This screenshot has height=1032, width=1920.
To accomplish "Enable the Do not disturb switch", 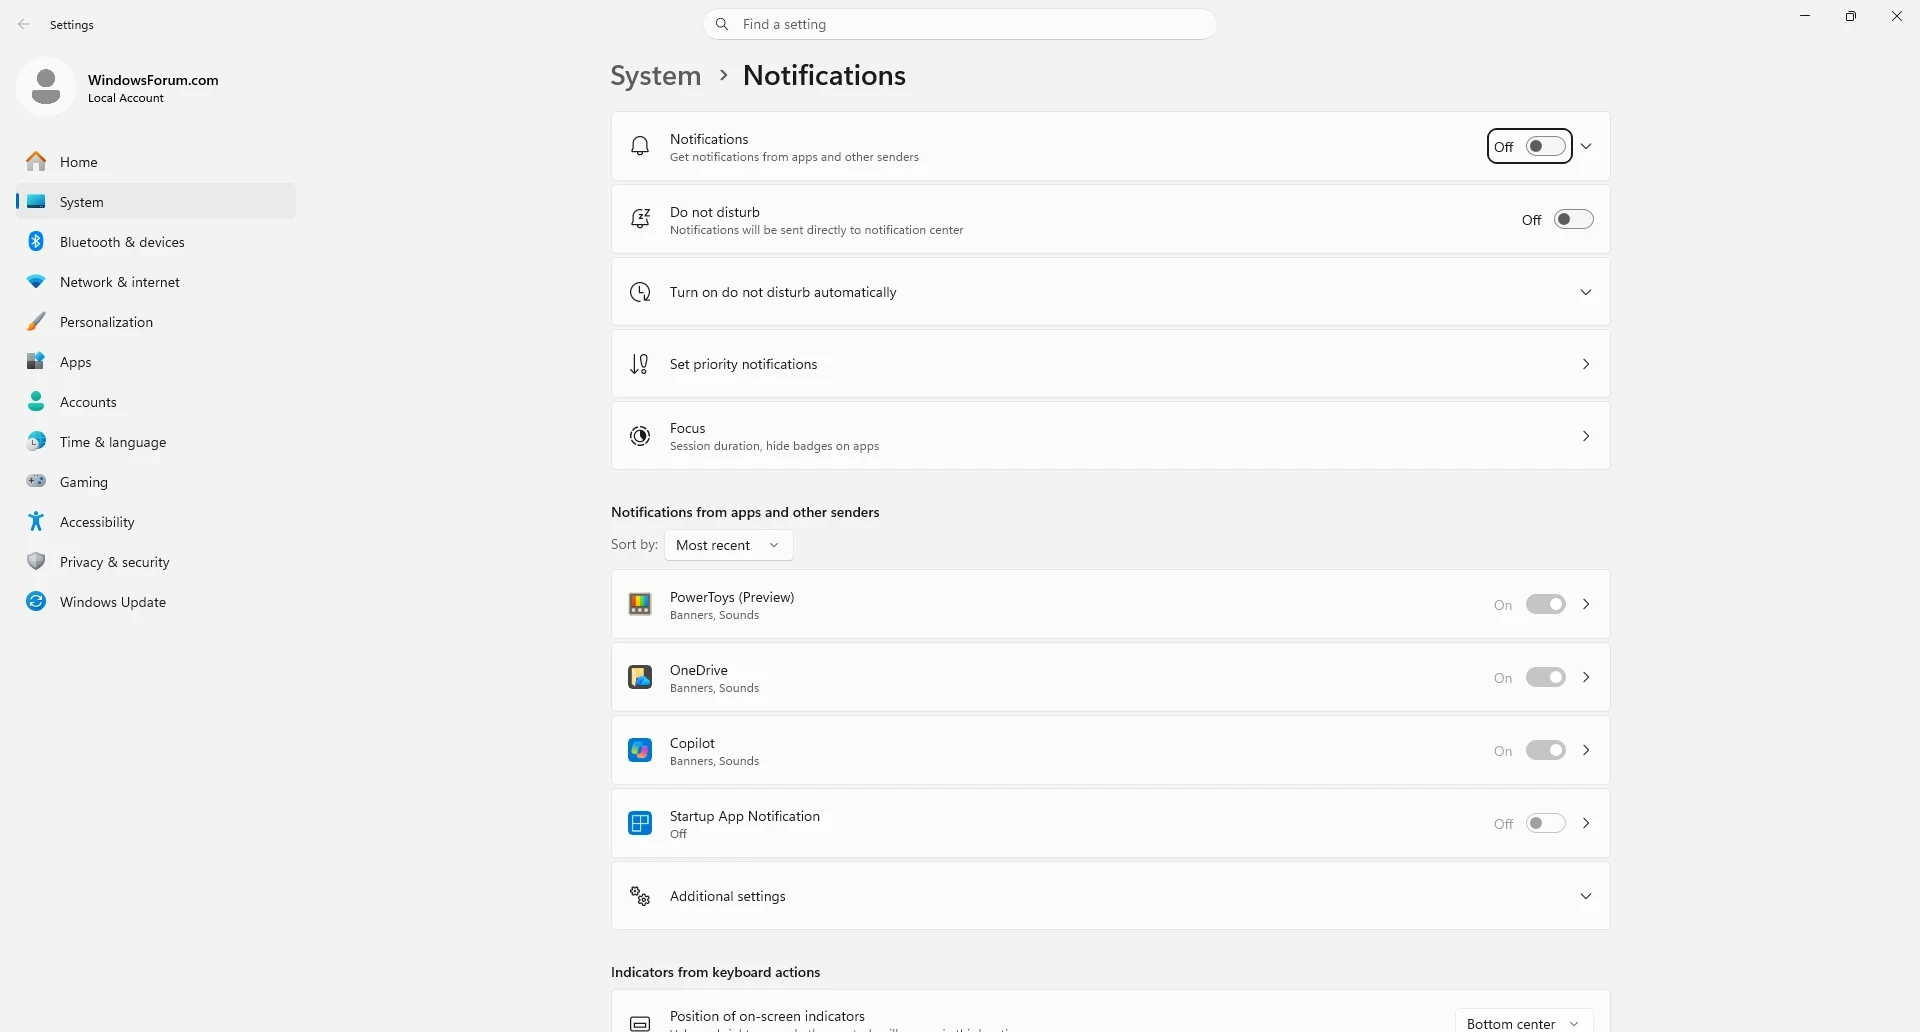I will pos(1573,219).
